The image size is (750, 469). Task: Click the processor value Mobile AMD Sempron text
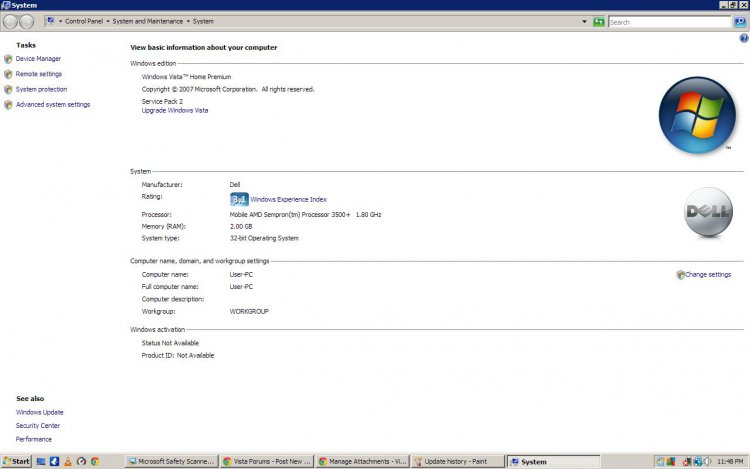[x=305, y=215]
